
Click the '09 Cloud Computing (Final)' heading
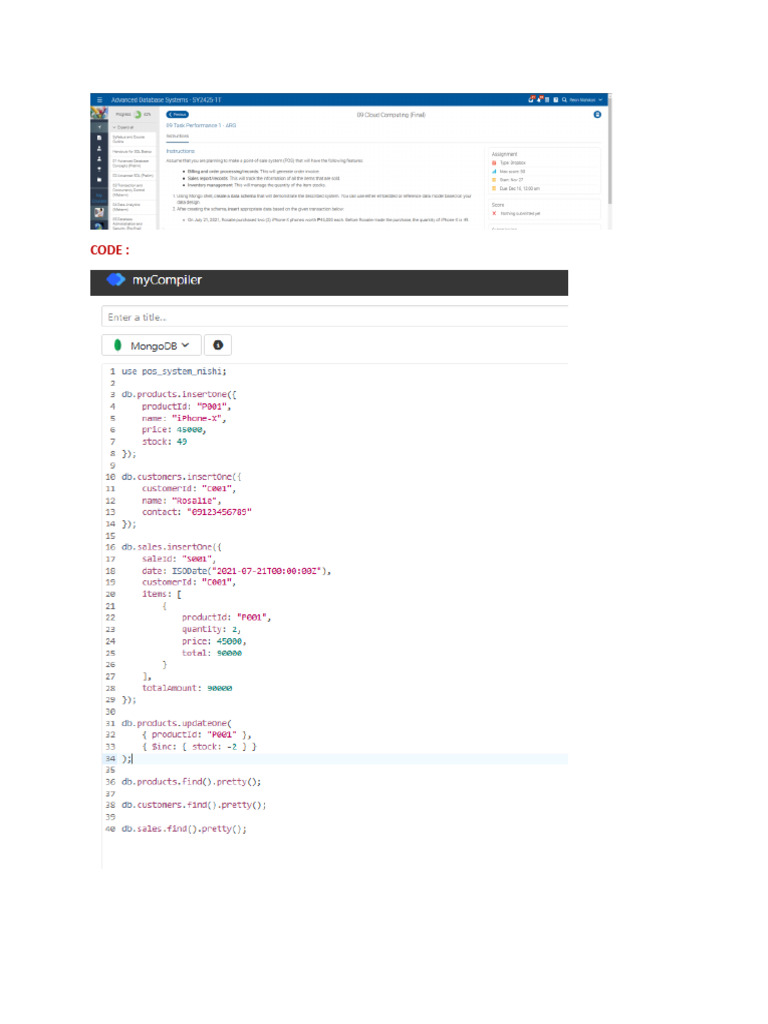[x=391, y=115]
